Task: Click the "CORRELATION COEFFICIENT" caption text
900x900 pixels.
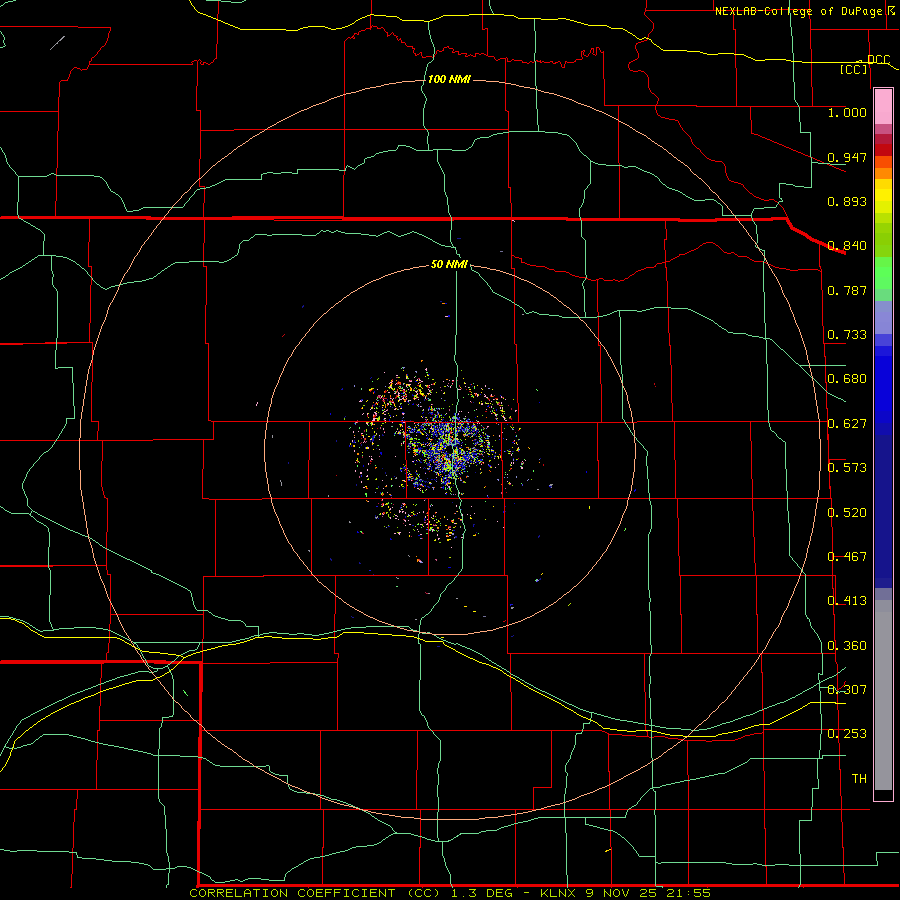Action: (x=292, y=893)
